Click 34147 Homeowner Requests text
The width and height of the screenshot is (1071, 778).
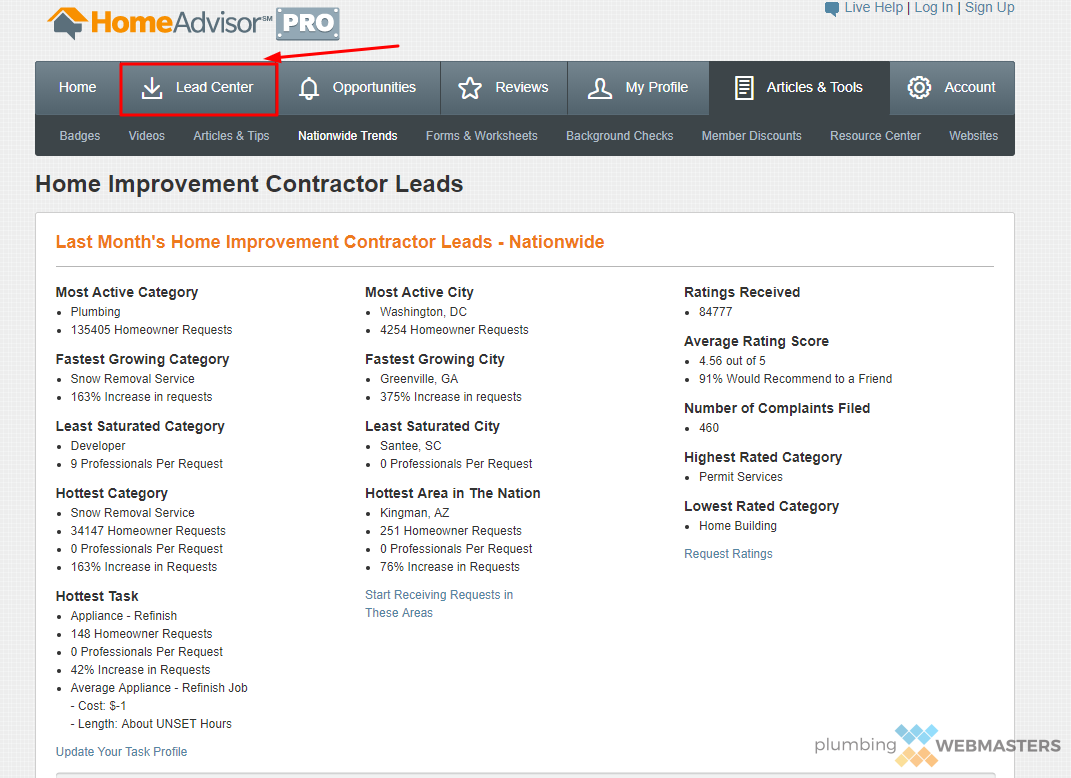pyautogui.click(x=148, y=530)
